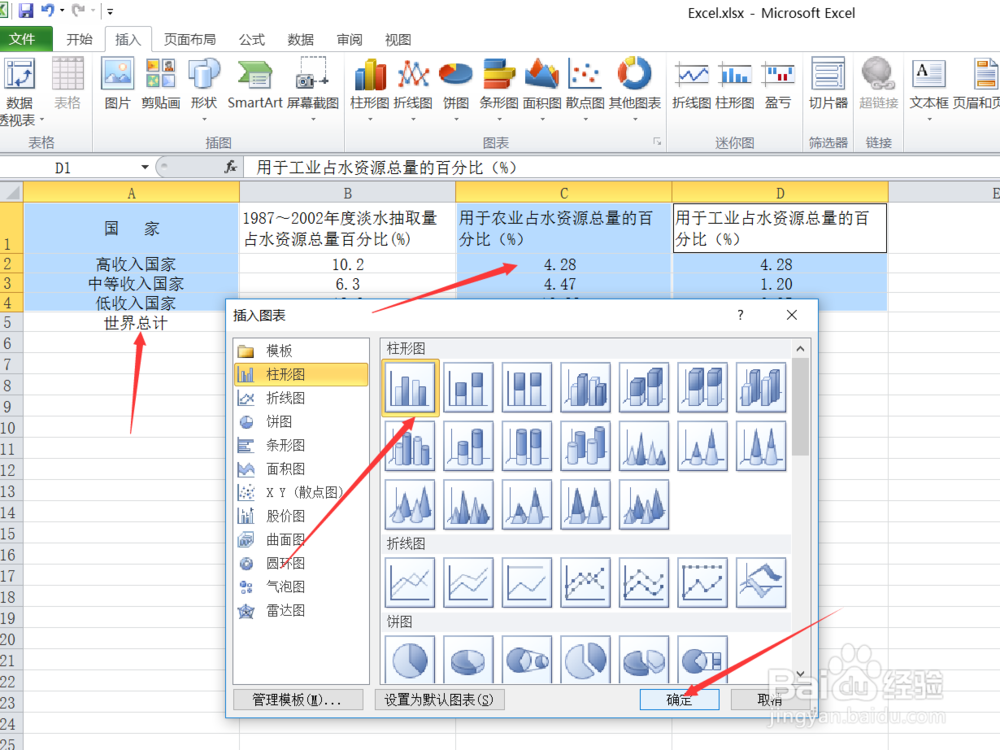
Task: Select 气泡图 category in dialog list
Action: point(301,587)
